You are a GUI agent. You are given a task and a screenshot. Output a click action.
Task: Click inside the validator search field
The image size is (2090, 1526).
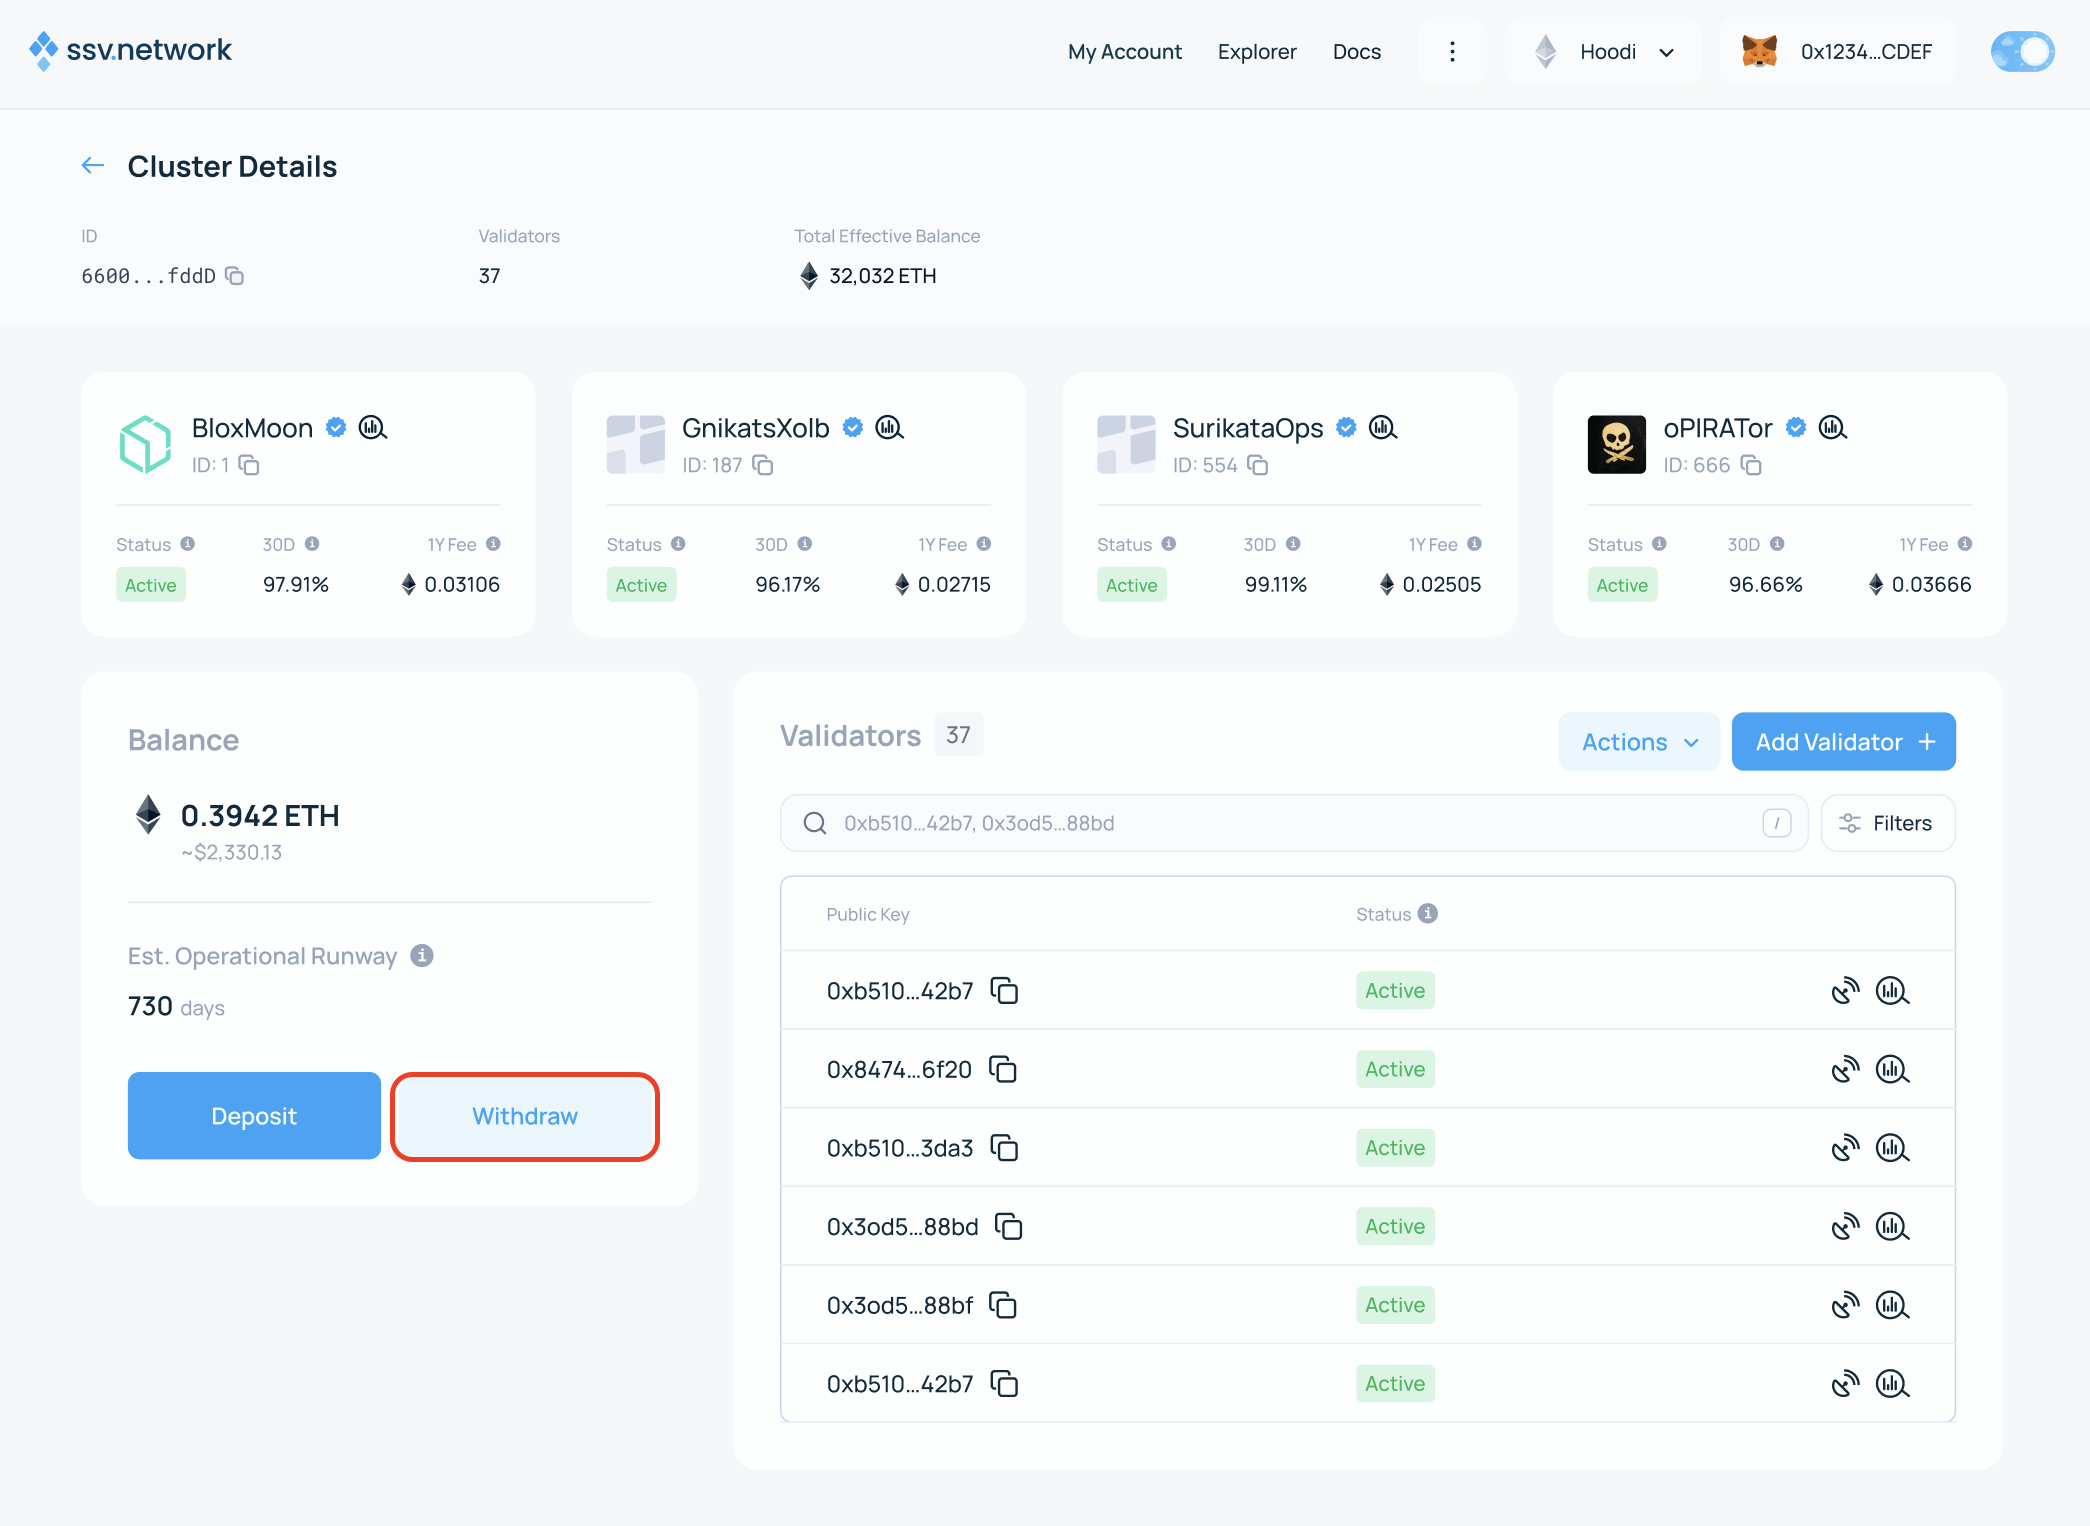1290,823
